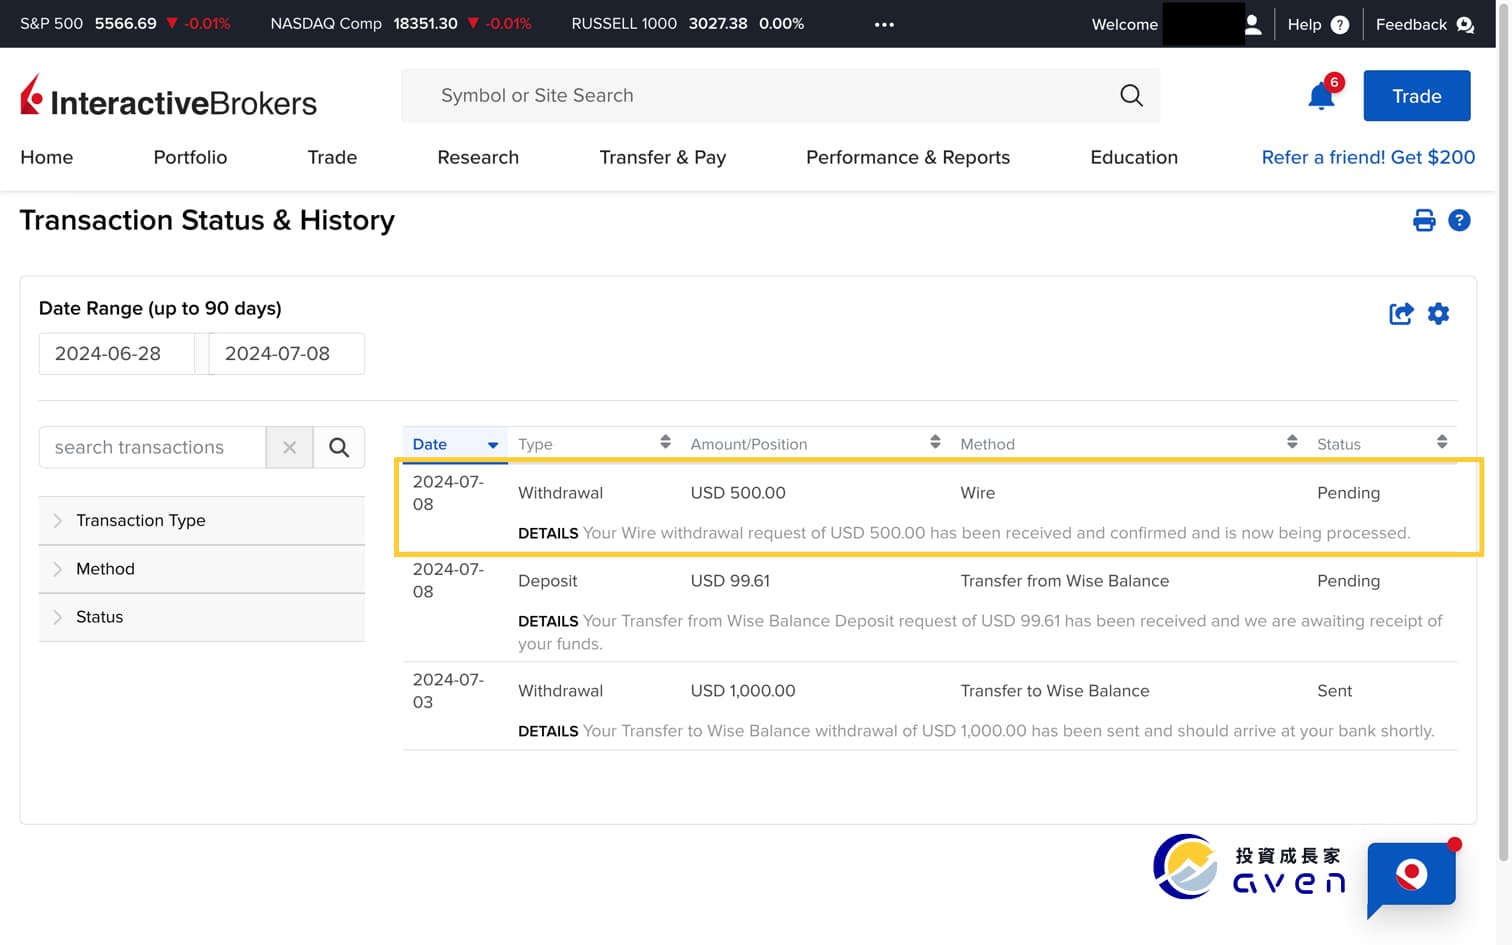This screenshot has width=1512, height=945.
Task: Open the Trade navigation menu
Action: point(332,157)
